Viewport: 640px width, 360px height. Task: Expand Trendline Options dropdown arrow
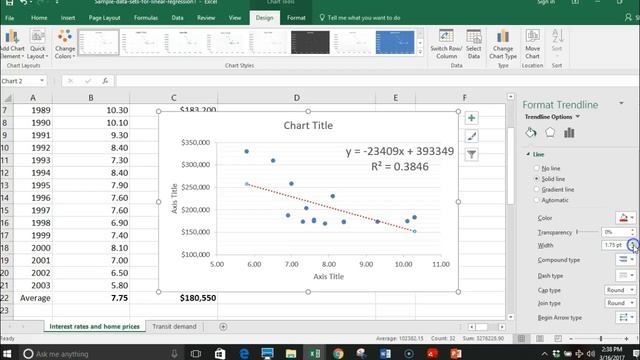578,117
